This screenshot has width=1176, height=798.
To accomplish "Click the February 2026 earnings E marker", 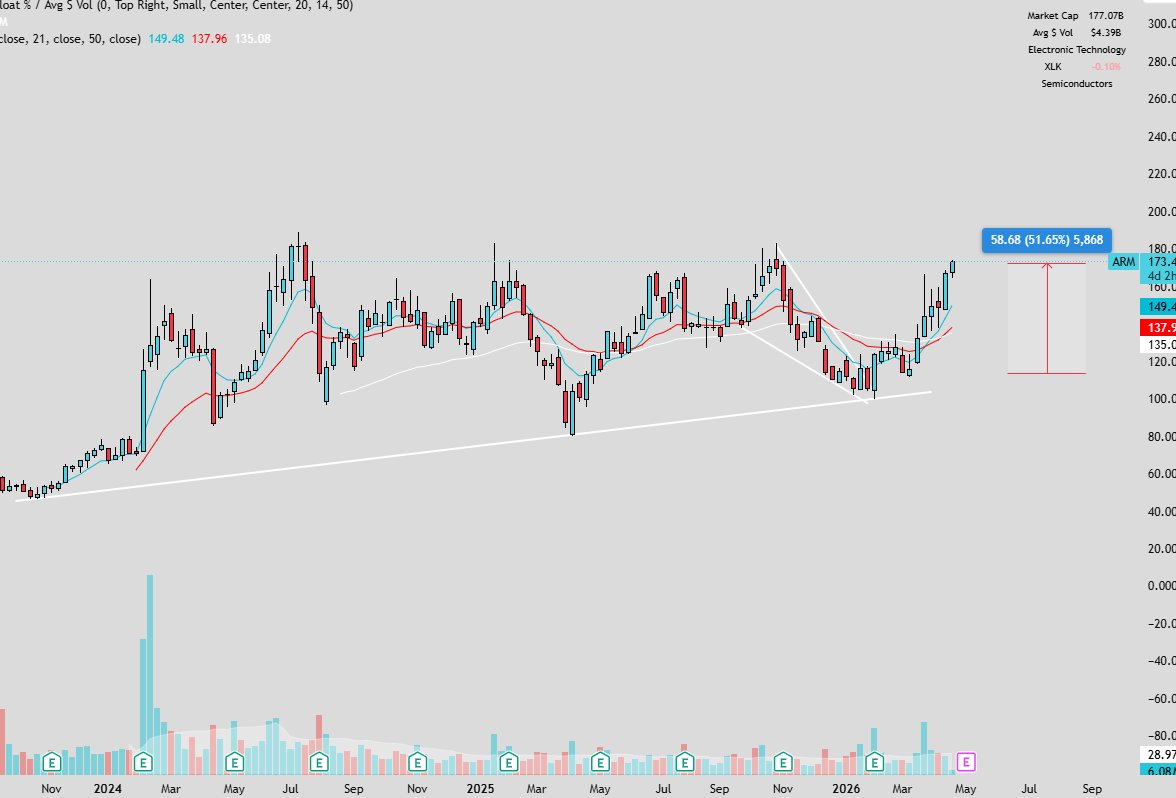I will 874,763.
